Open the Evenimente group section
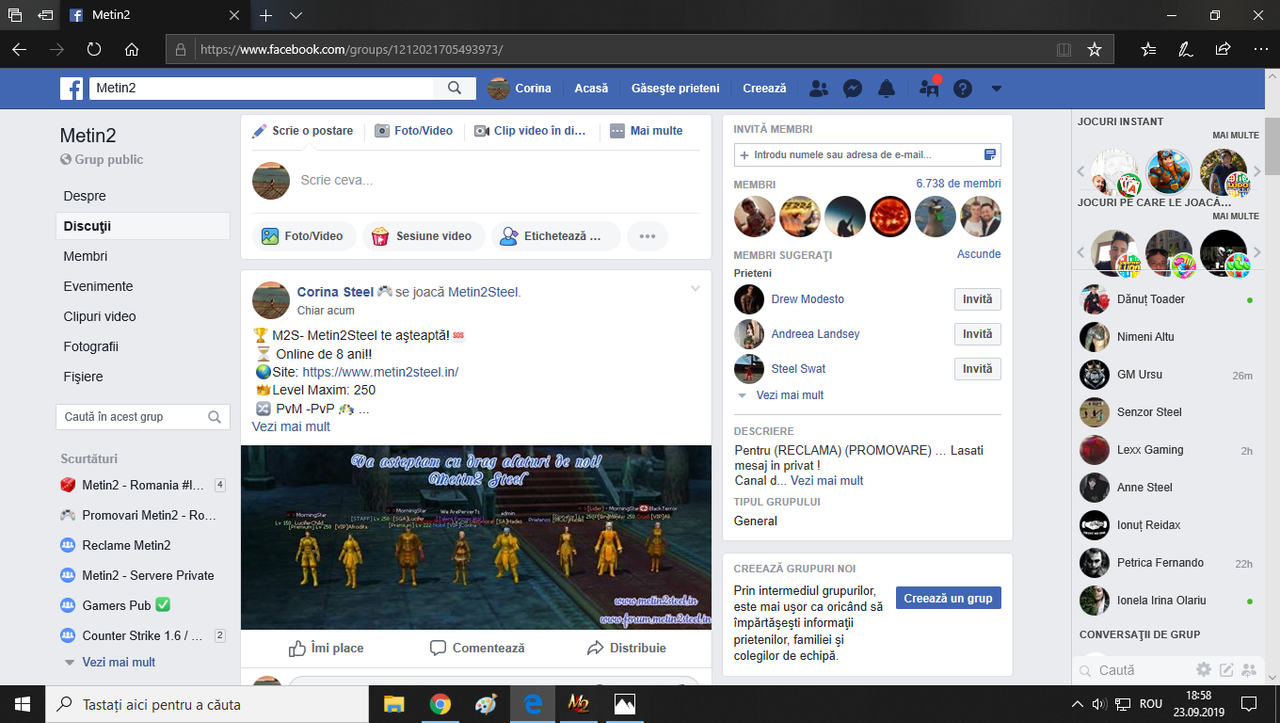Screen dimensions: 1280x723 coord(98,286)
